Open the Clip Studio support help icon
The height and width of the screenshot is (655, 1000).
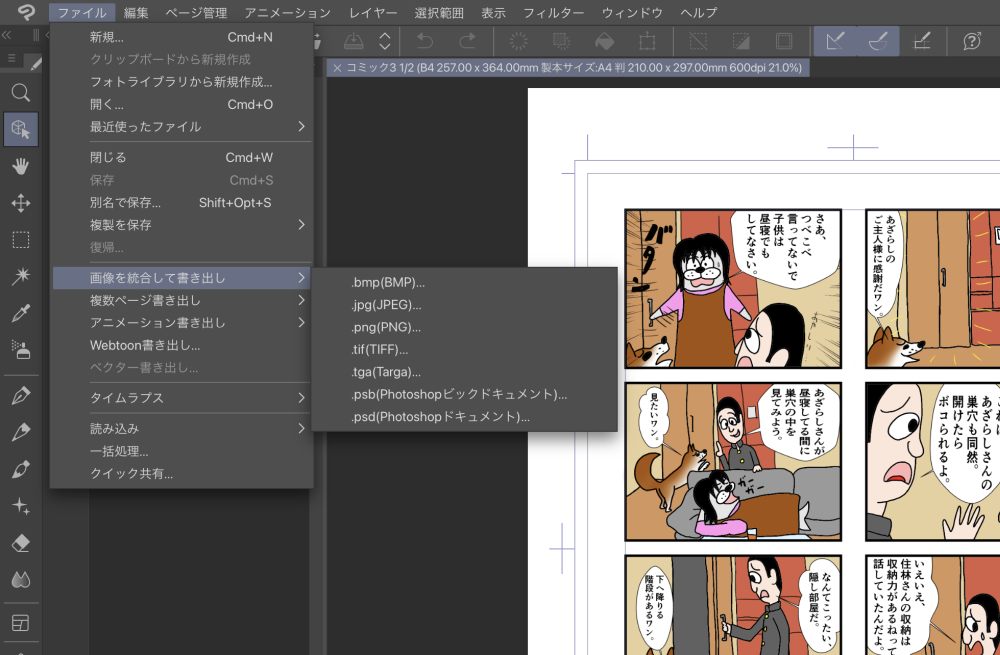(x=971, y=41)
